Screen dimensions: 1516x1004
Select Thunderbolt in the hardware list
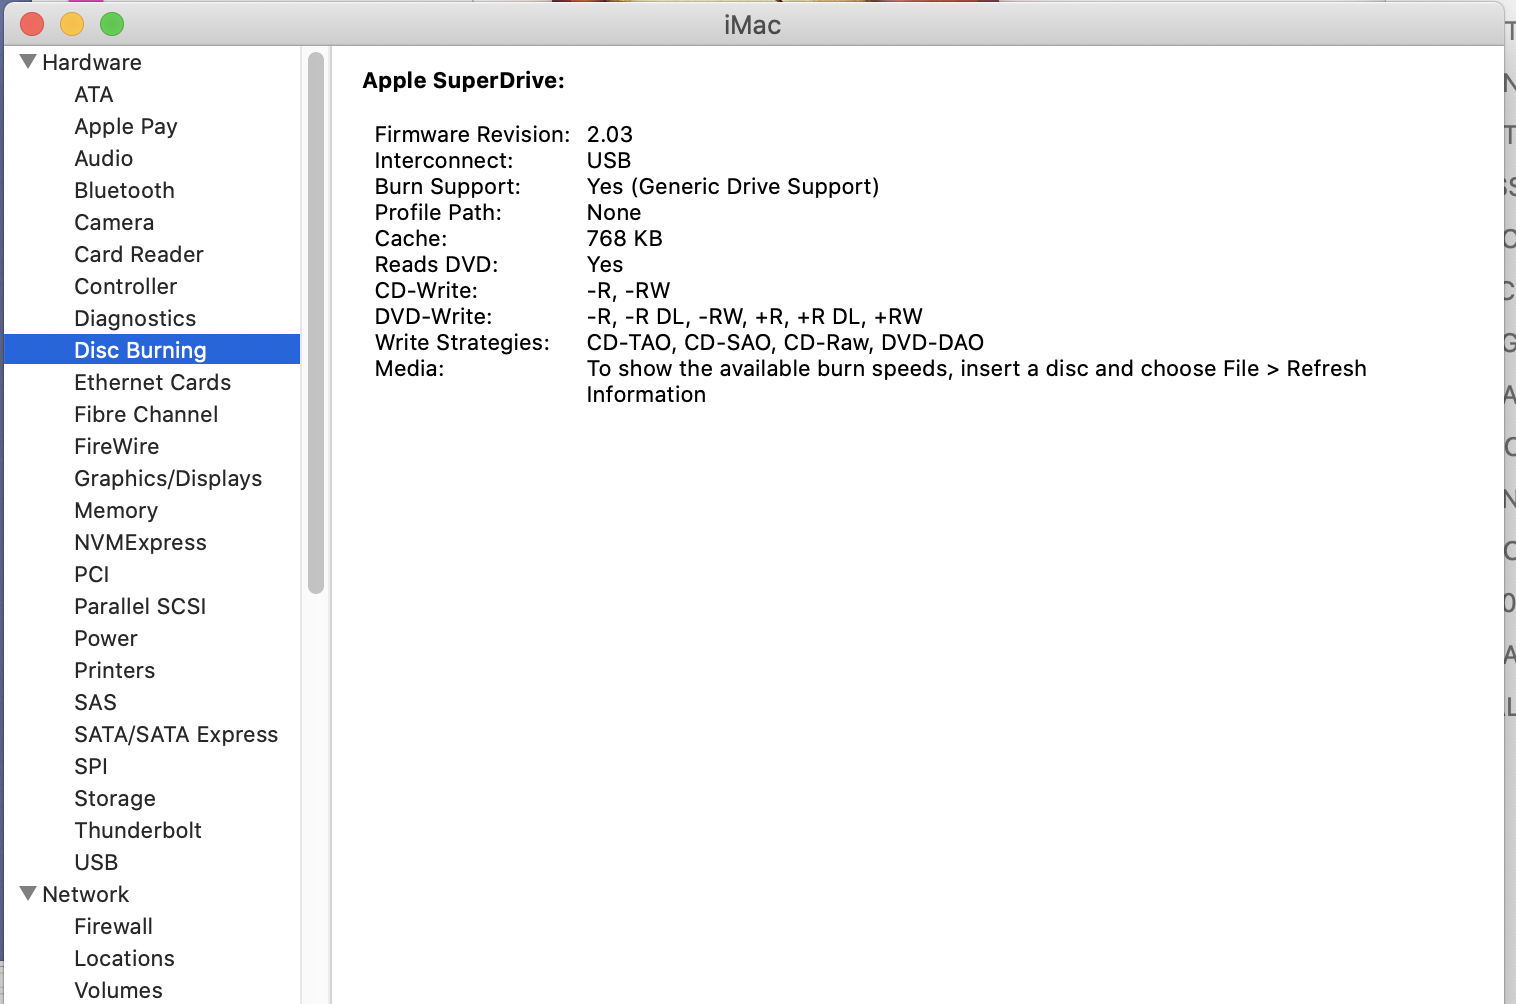pos(138,830)
